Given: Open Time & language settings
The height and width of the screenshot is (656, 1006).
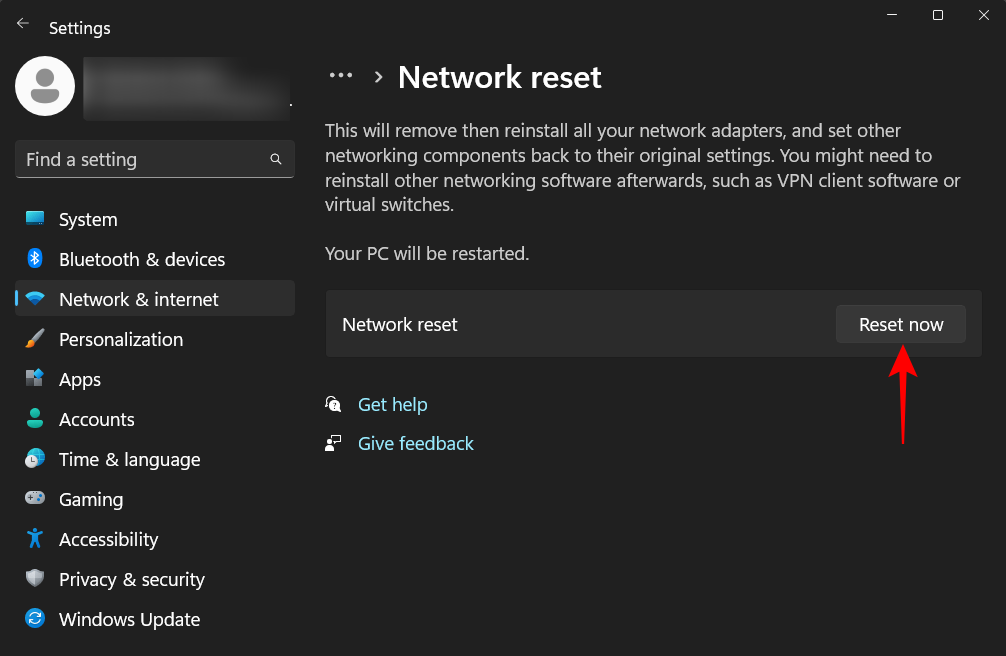Looking at the screenshot, I should [127, 459].
